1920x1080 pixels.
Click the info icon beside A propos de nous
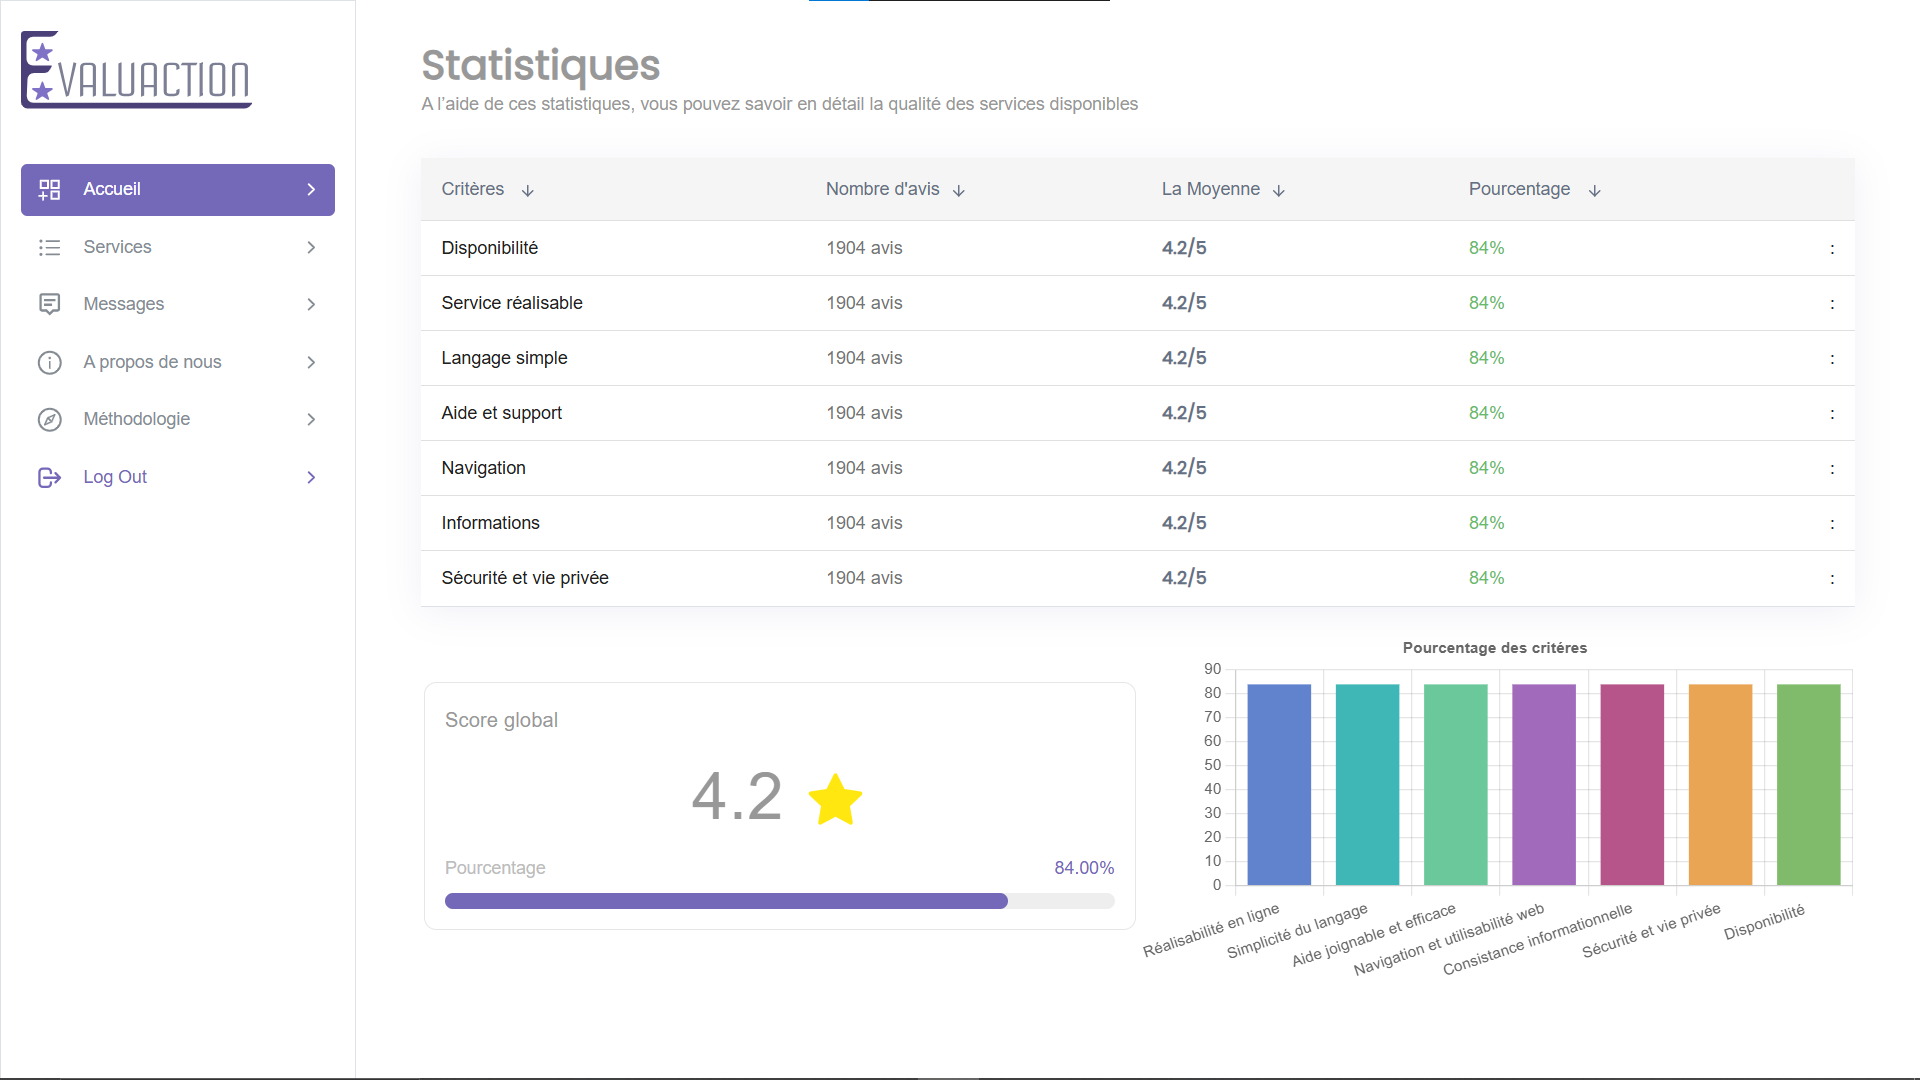coord(49,362)
